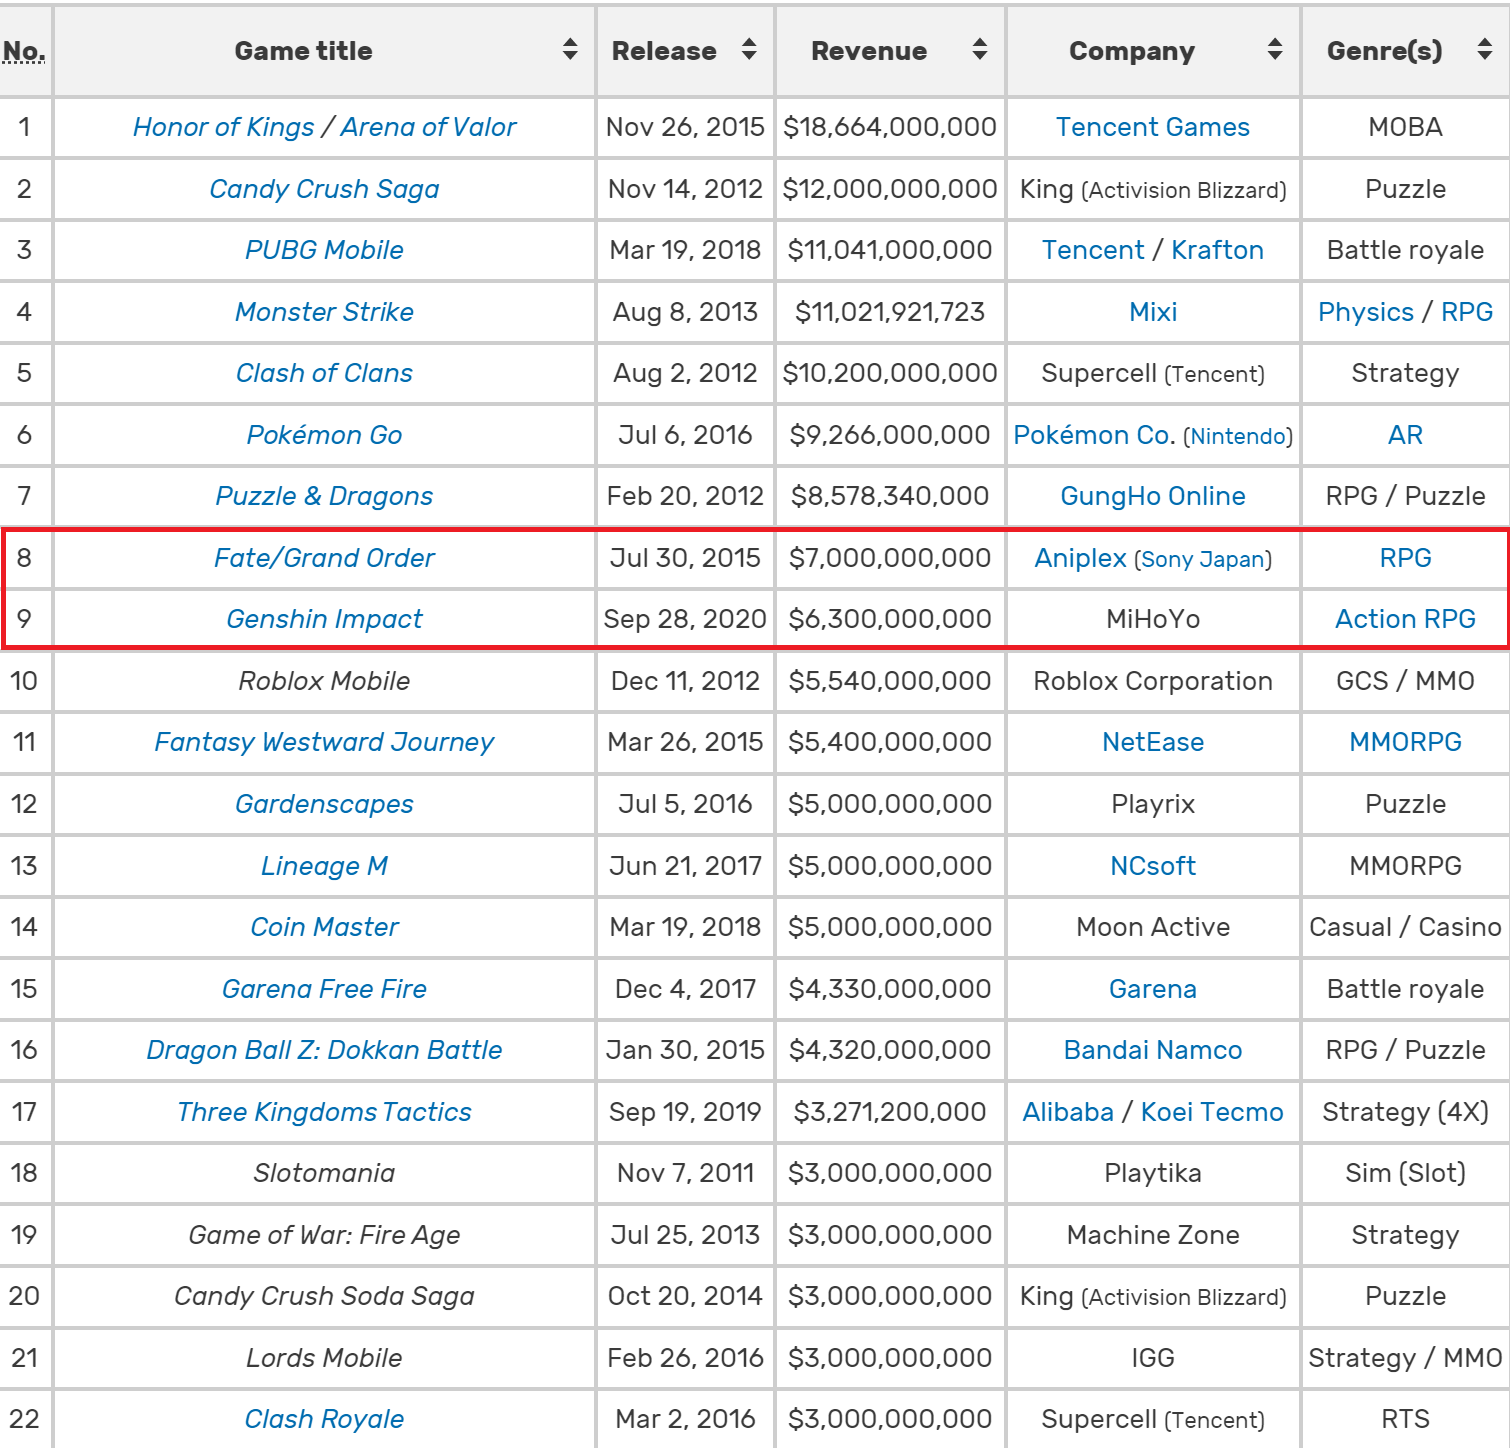
Task: Follow MMORPG link in Fantasy Westward Journey row
Action: 1405,742
